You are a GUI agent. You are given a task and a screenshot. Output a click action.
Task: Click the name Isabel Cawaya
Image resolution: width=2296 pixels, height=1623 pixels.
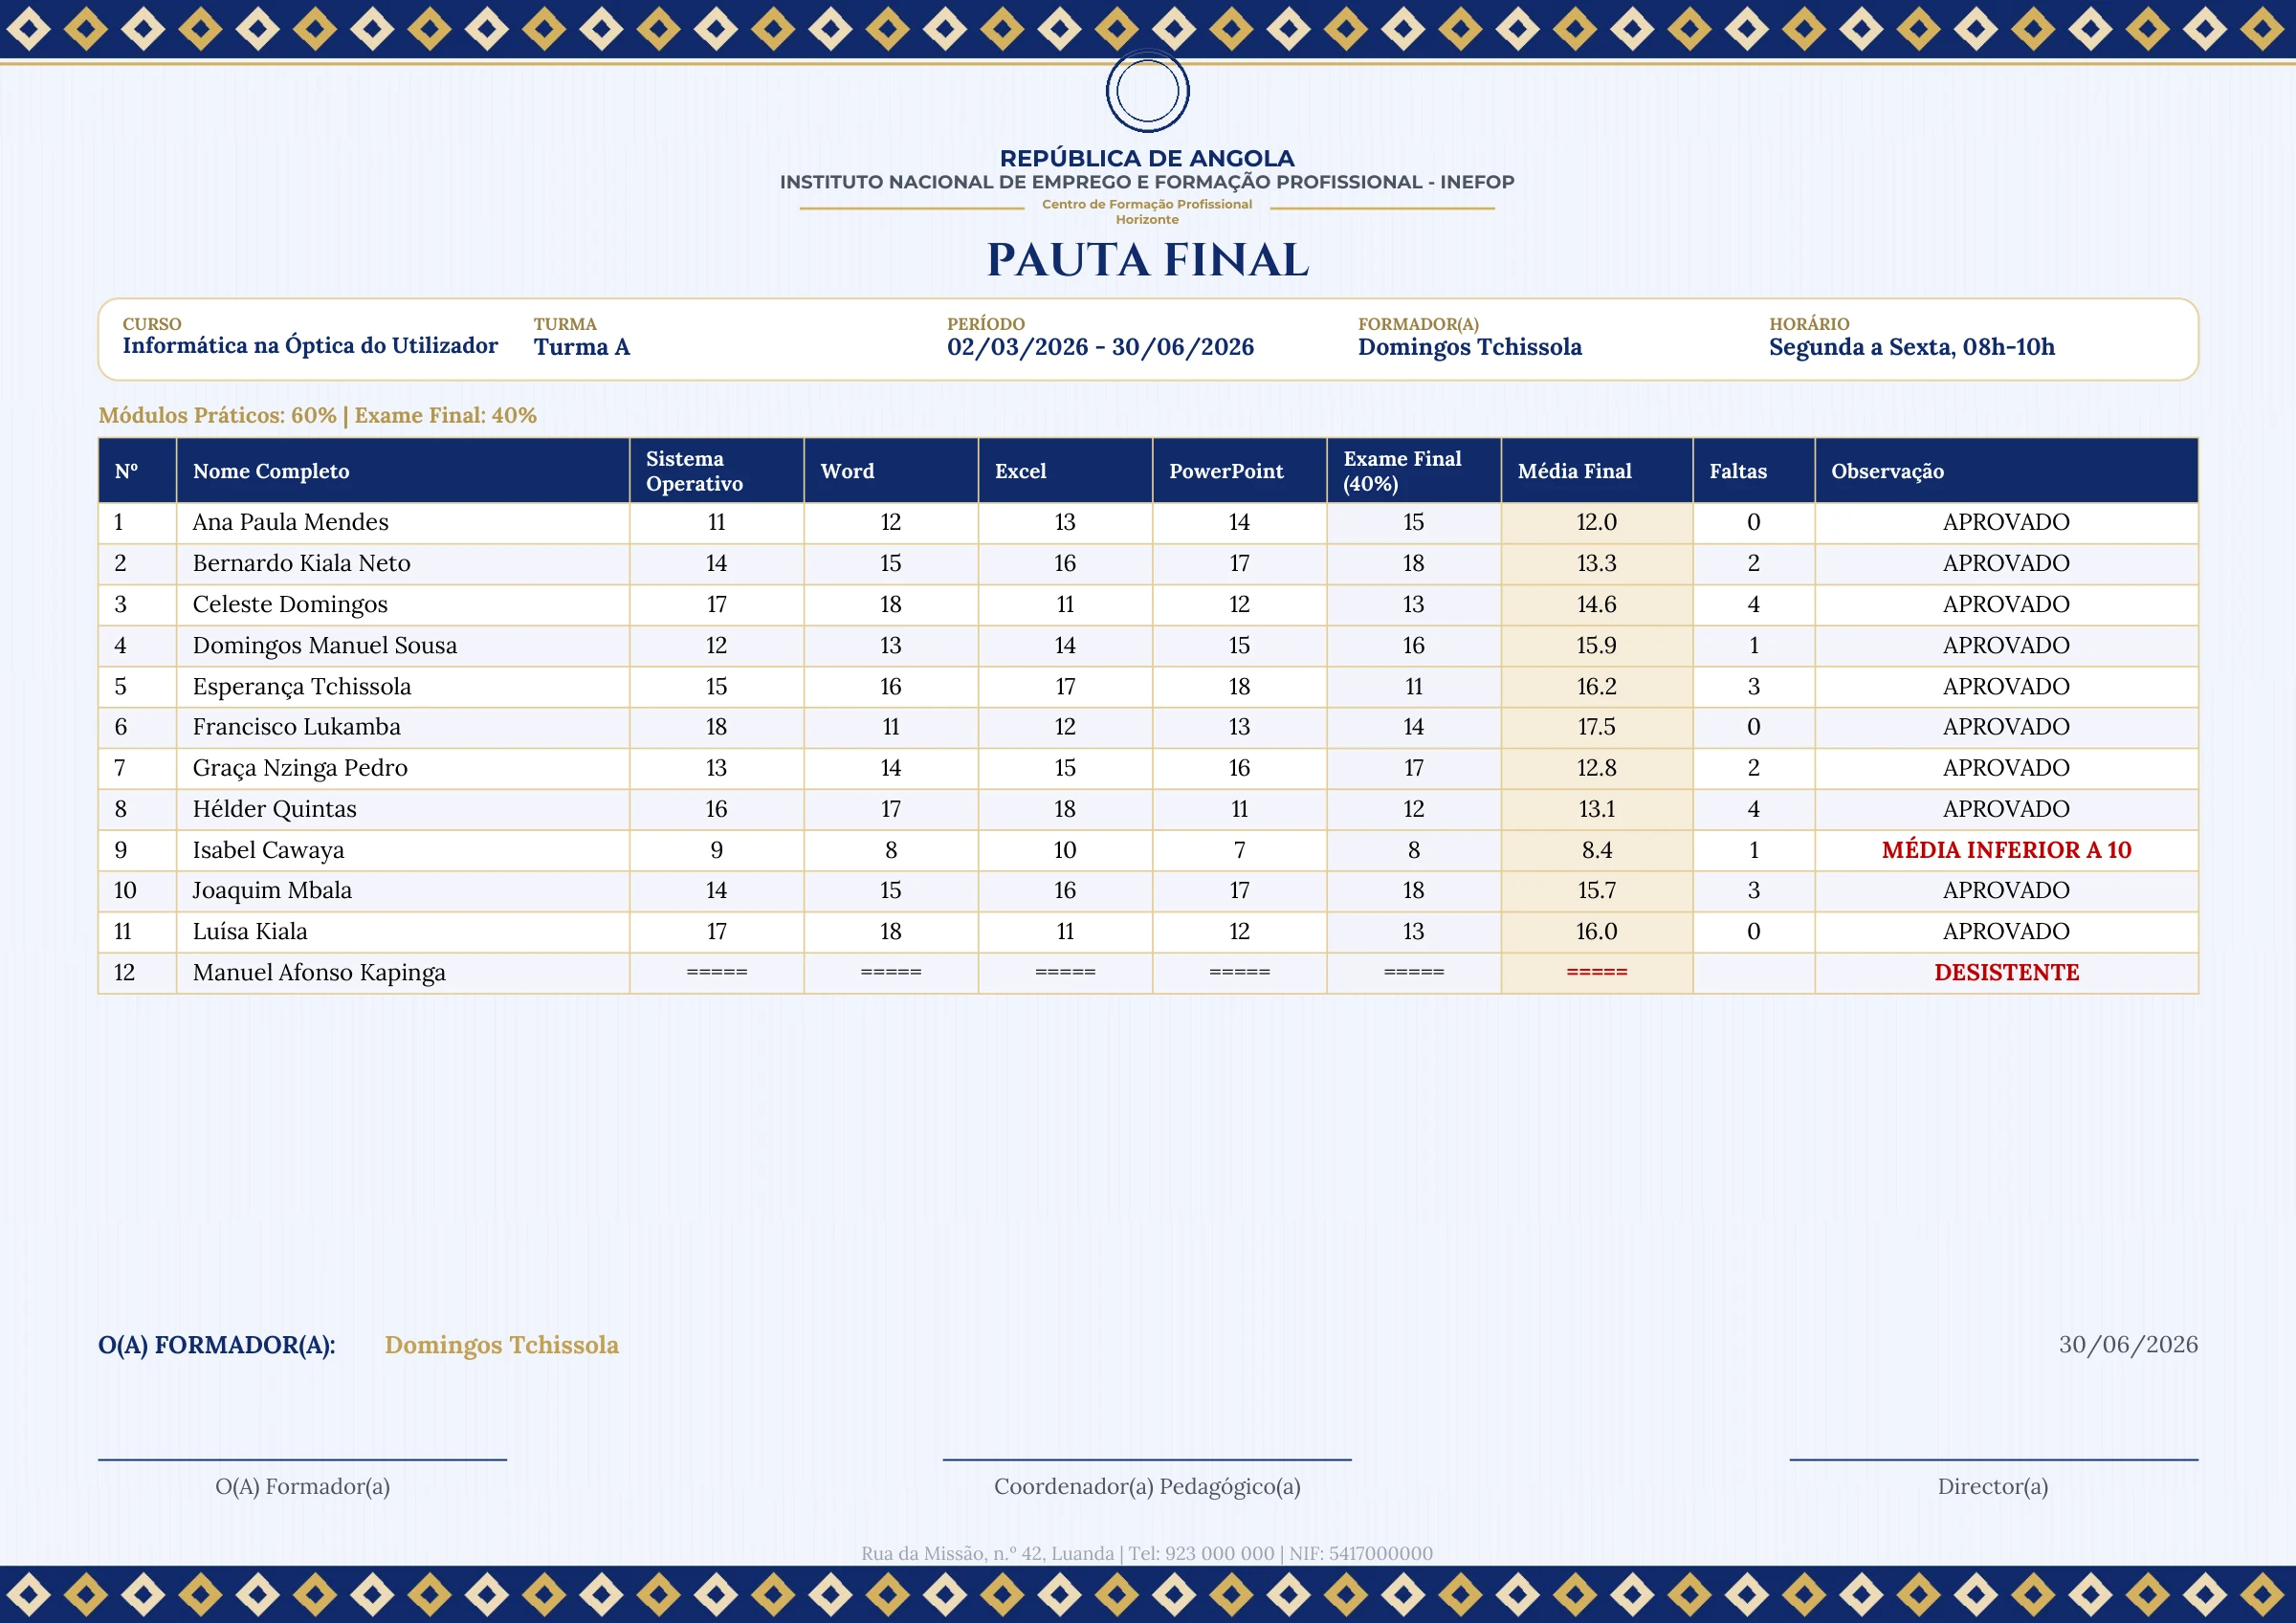click(268, 850)
